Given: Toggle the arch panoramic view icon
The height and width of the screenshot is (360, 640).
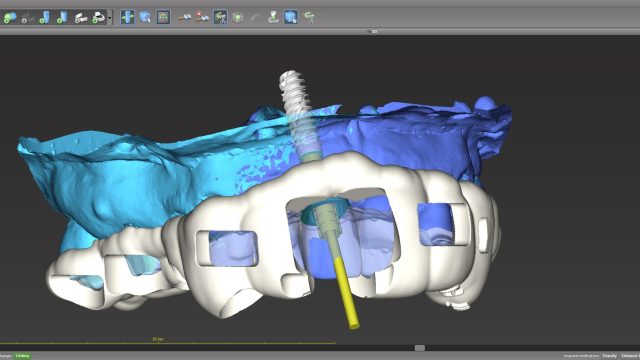Looking at the screenshot, I should pyautogui.click(x=163, y=17).
